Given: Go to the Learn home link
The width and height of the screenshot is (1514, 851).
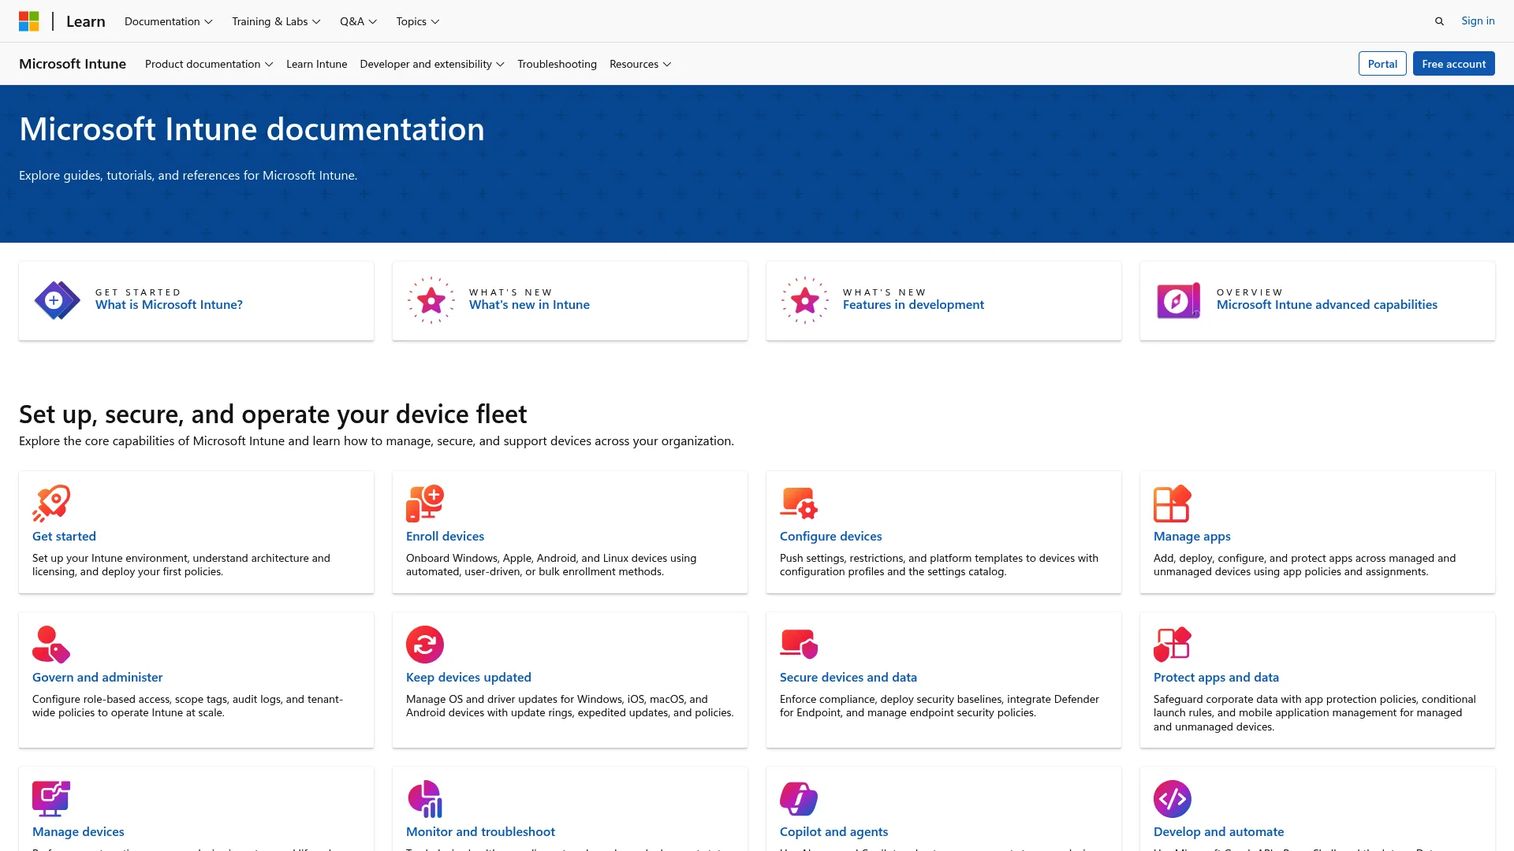Looking at the screenshot, I should coord(85,21).
